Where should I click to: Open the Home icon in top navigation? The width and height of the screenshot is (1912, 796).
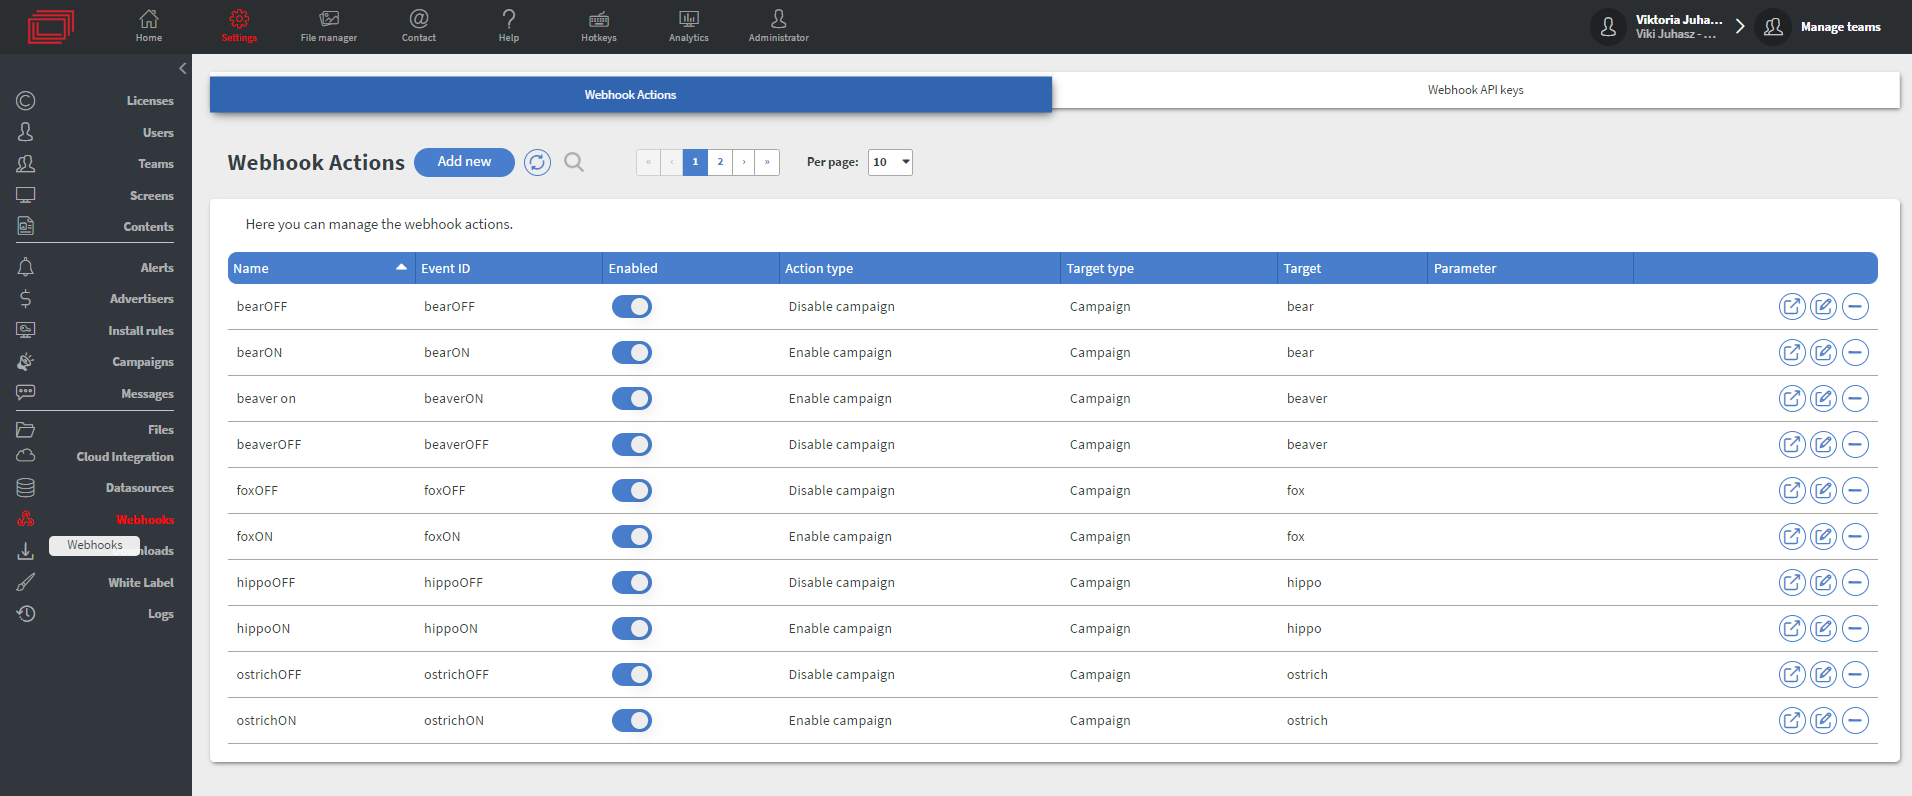[x=149, y=19]
